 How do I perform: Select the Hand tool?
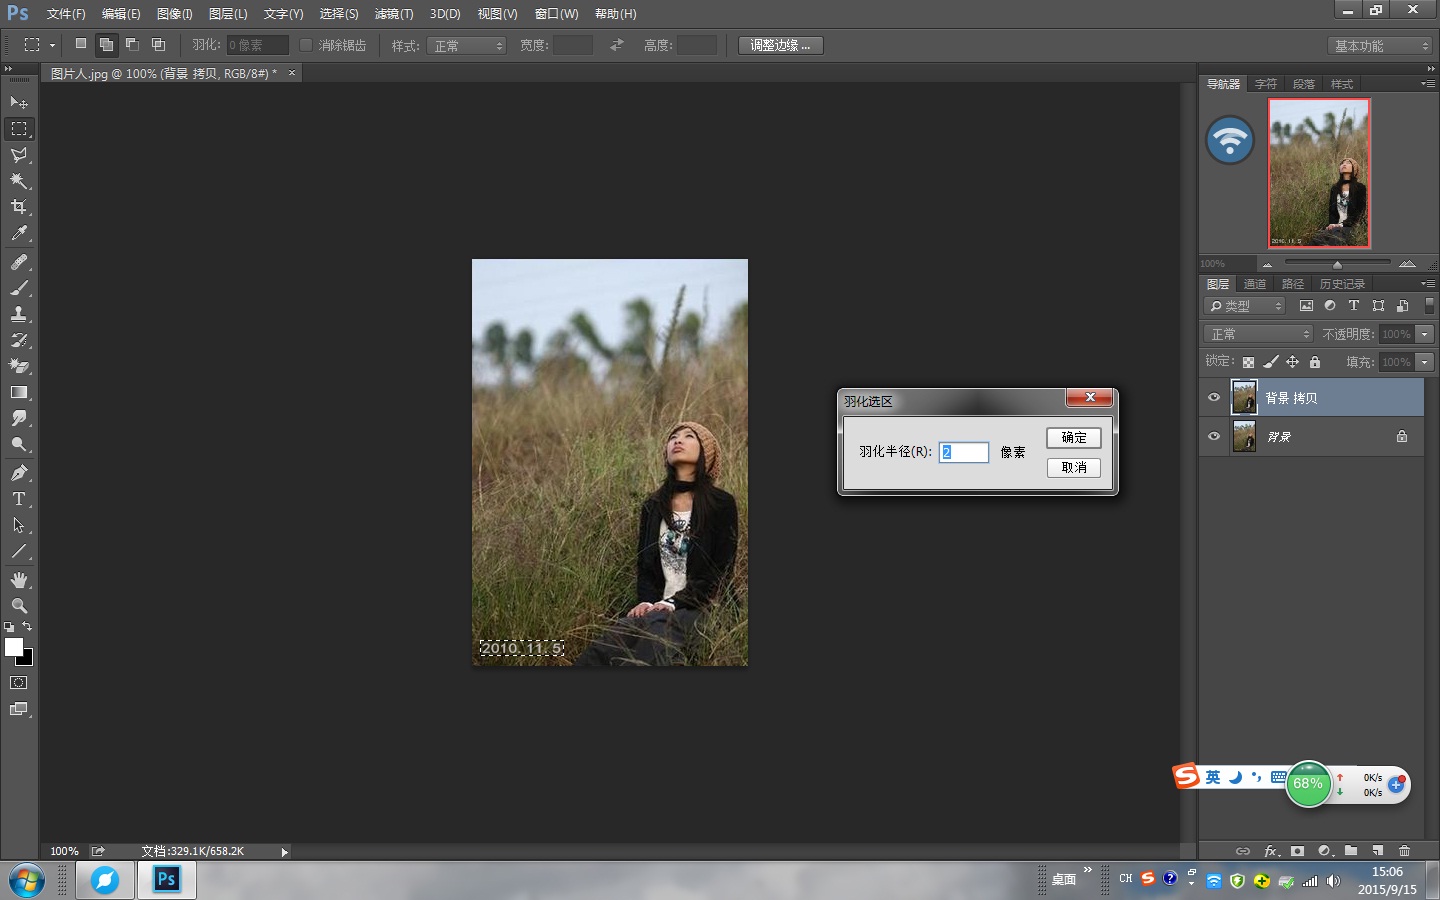click(19, 580)
